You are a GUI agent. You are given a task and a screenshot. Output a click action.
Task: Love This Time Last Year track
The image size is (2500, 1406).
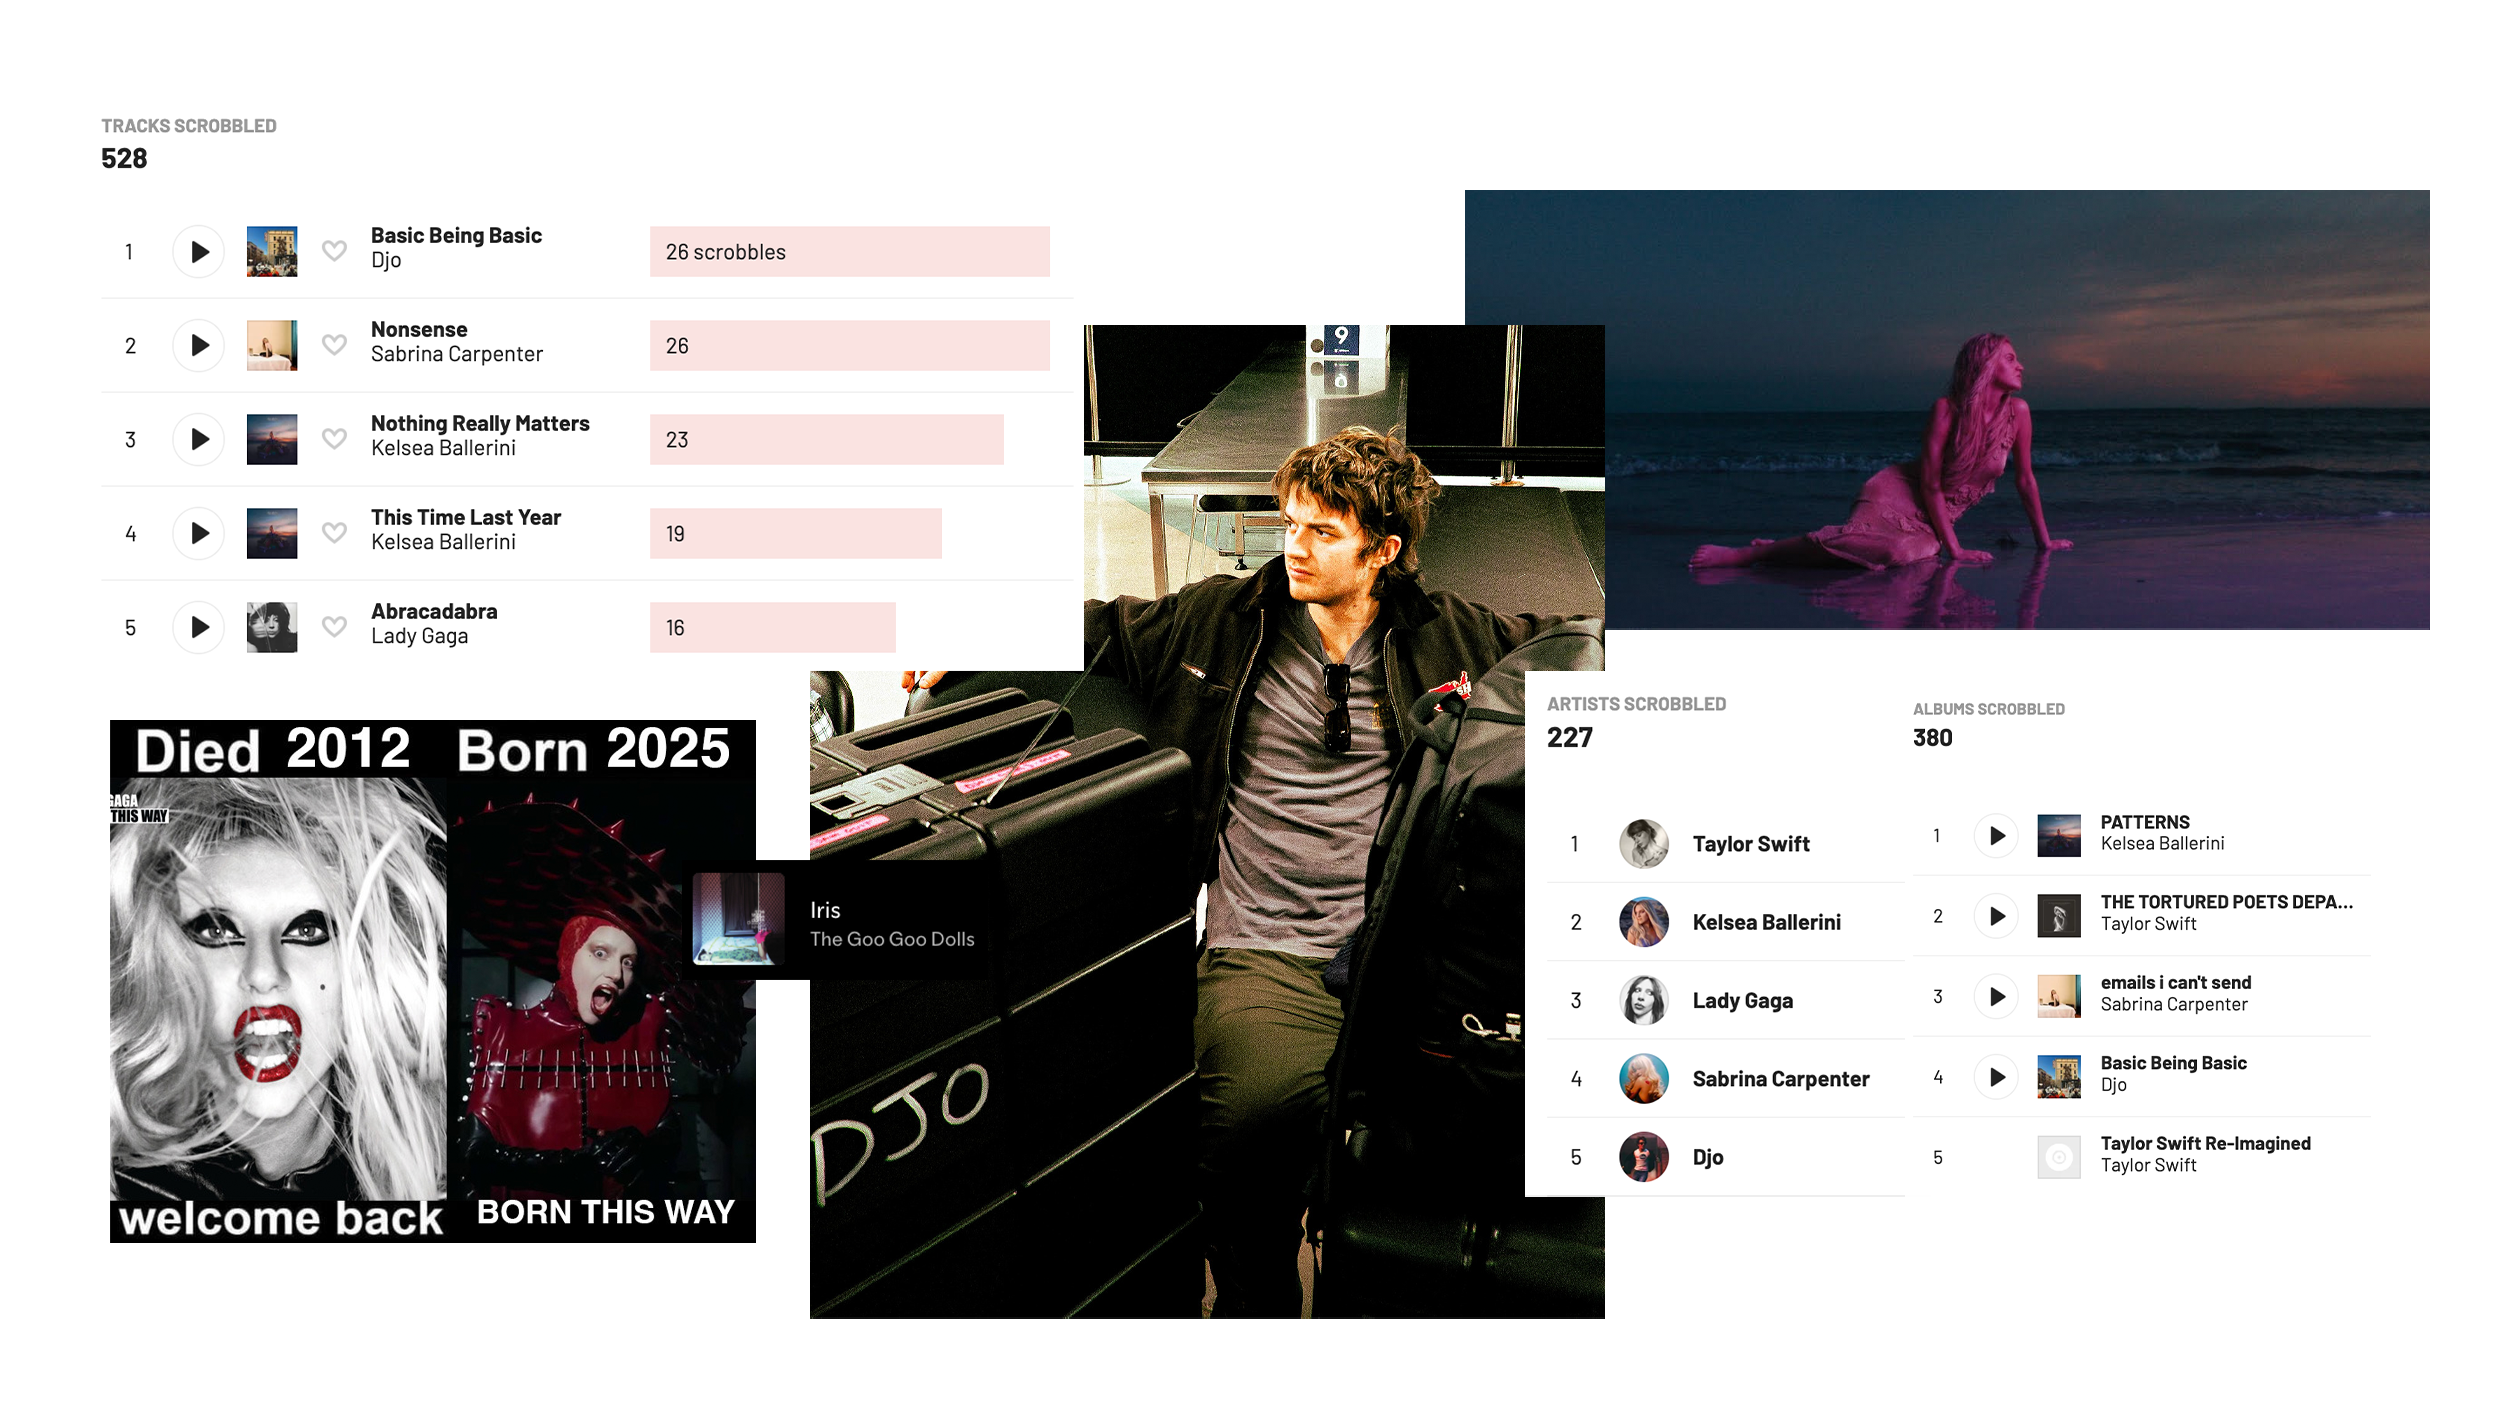click(x=334, y=533)
